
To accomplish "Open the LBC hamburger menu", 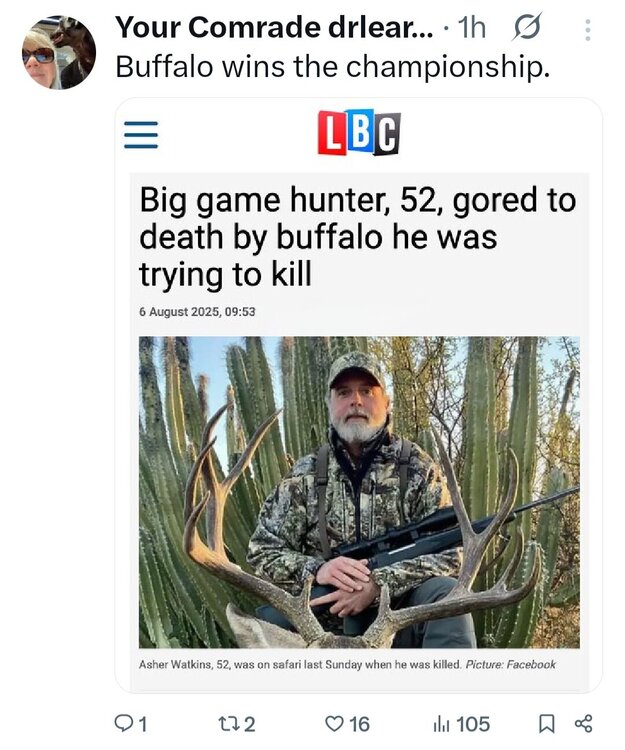I will [x=141, y=134].
